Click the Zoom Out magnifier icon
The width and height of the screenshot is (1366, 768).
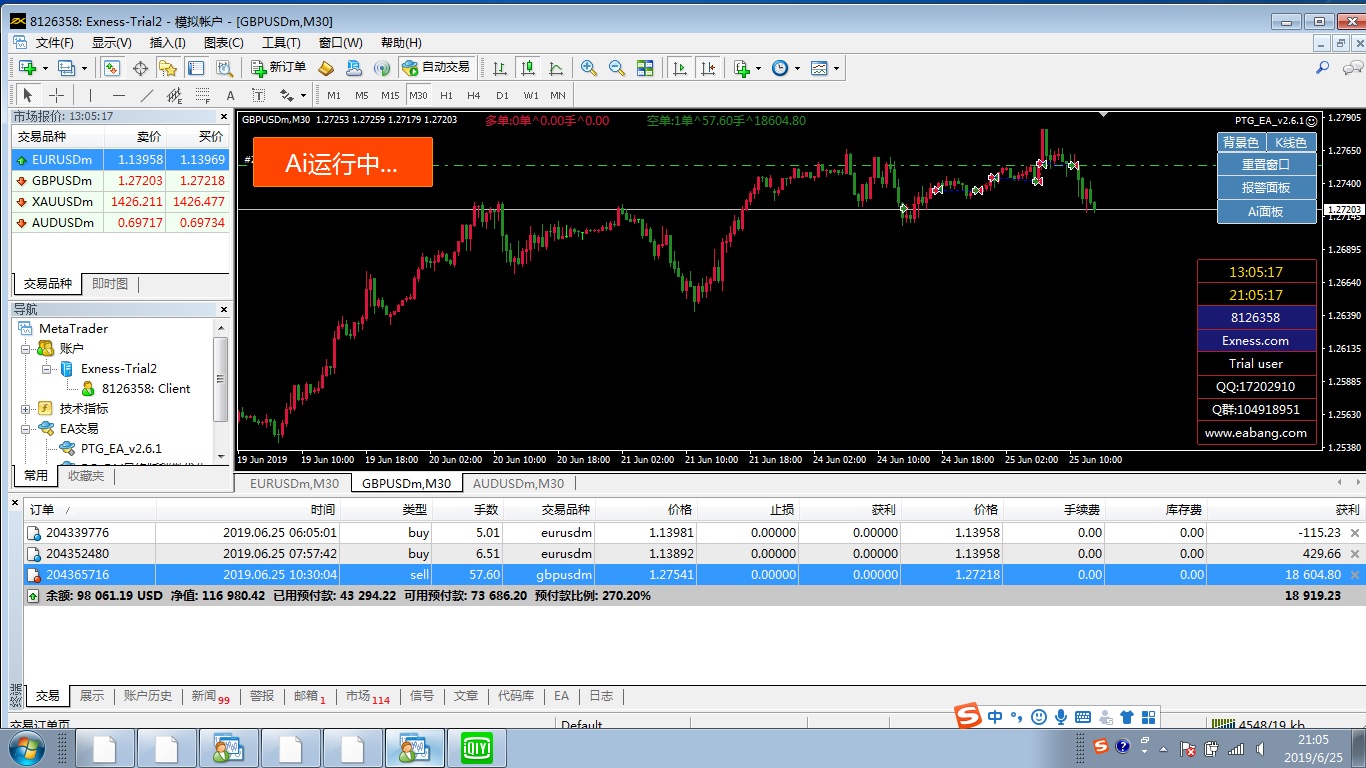point(617,68)
